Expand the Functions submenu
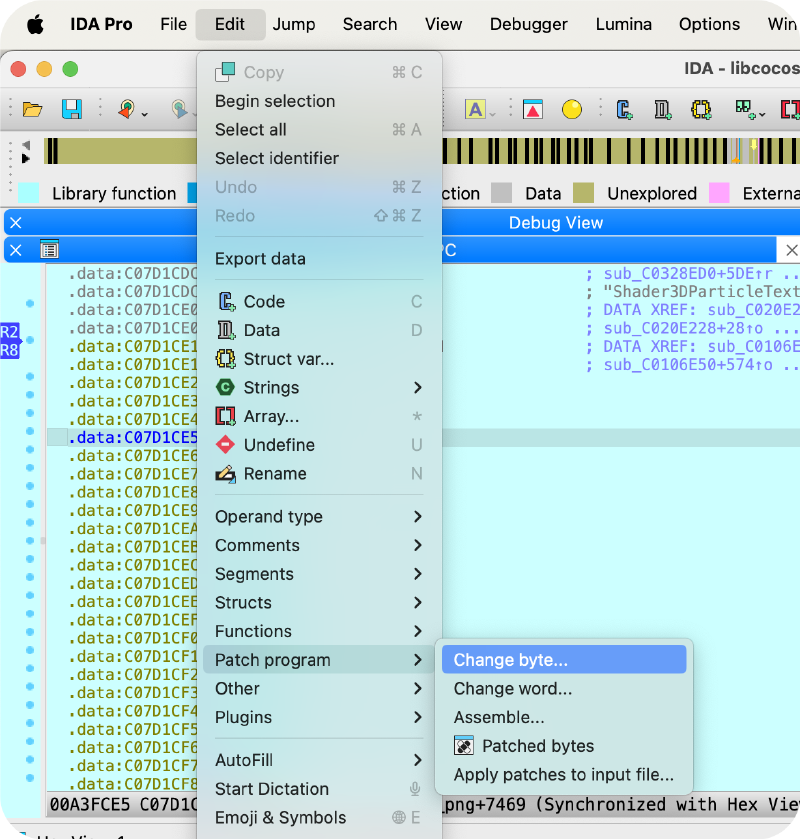Image resolution: width=800 pixels, height=839 pixels. click(318, 632)
